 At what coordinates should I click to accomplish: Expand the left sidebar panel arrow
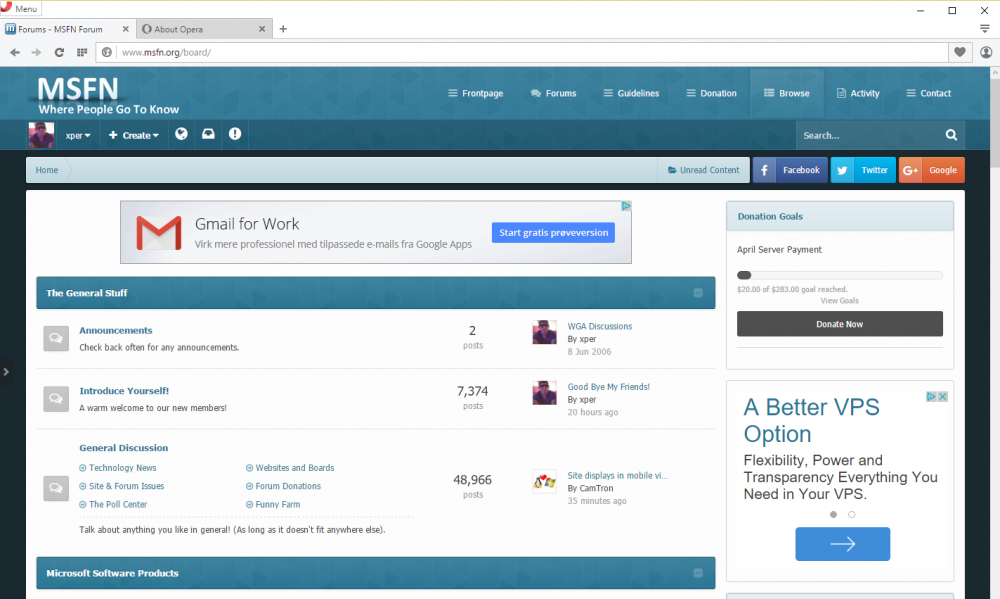tap(6, 372)
